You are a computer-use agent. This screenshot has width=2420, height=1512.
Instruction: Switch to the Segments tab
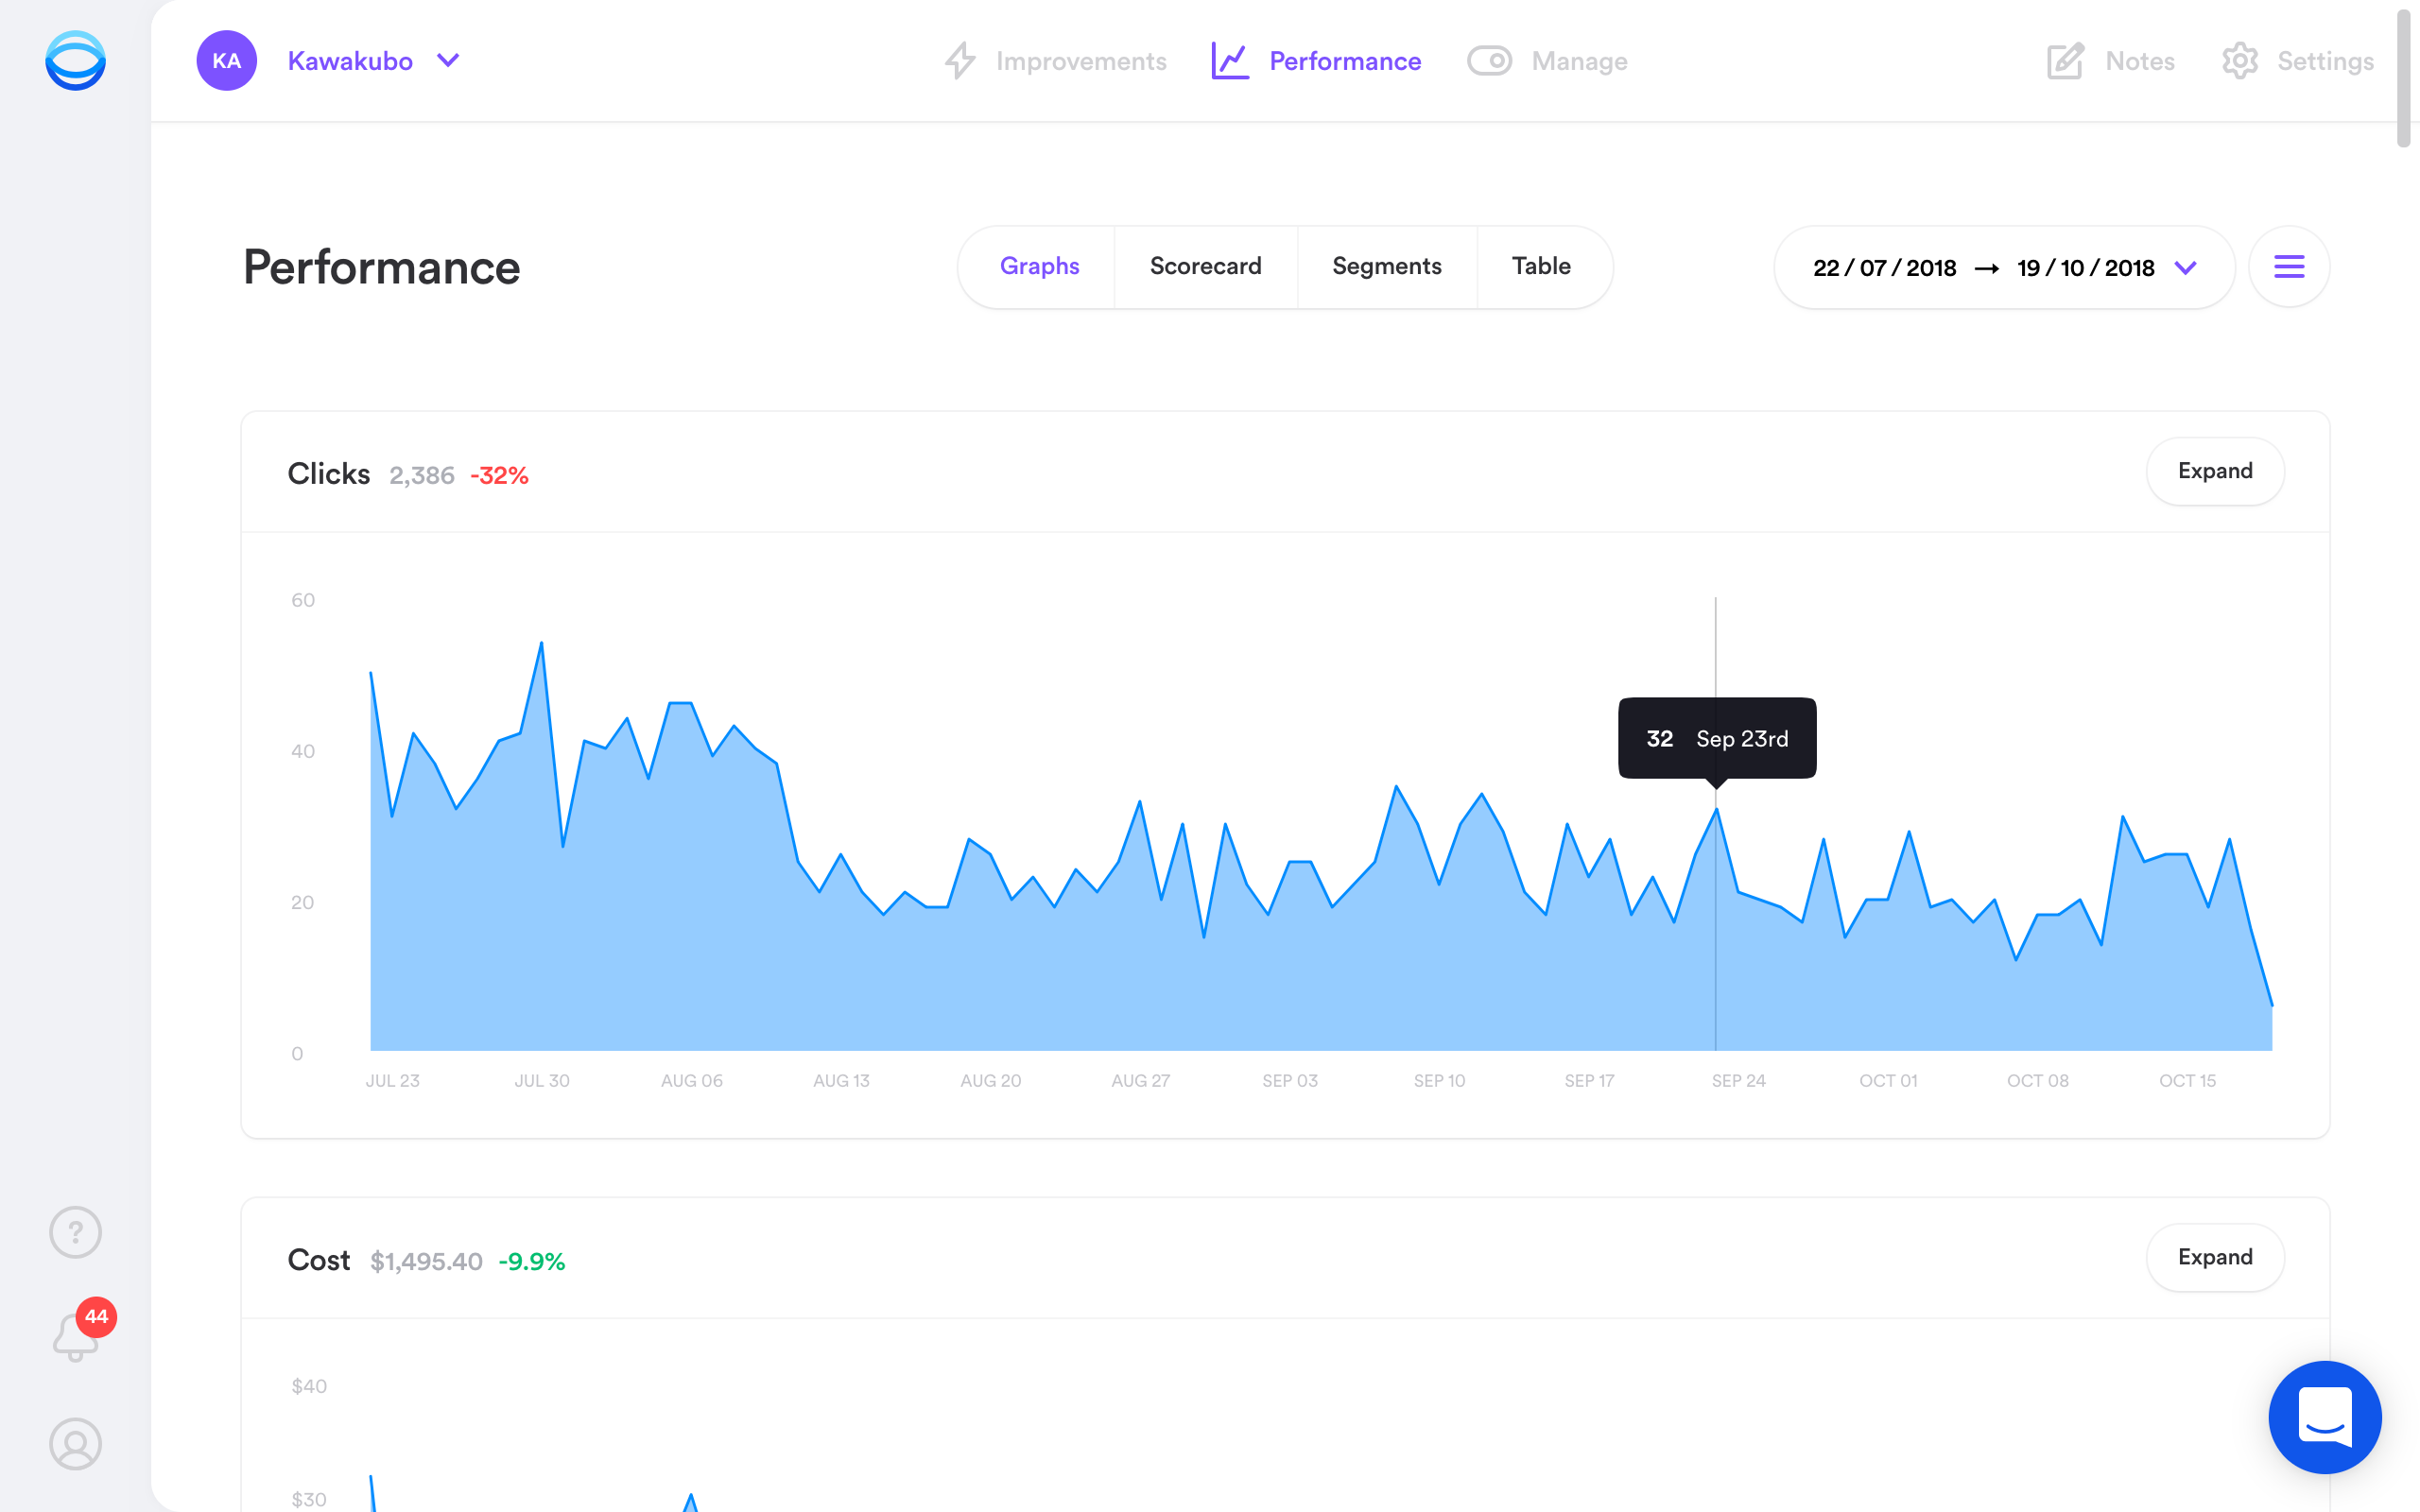pyautogui.click(x=1386, y=267)
